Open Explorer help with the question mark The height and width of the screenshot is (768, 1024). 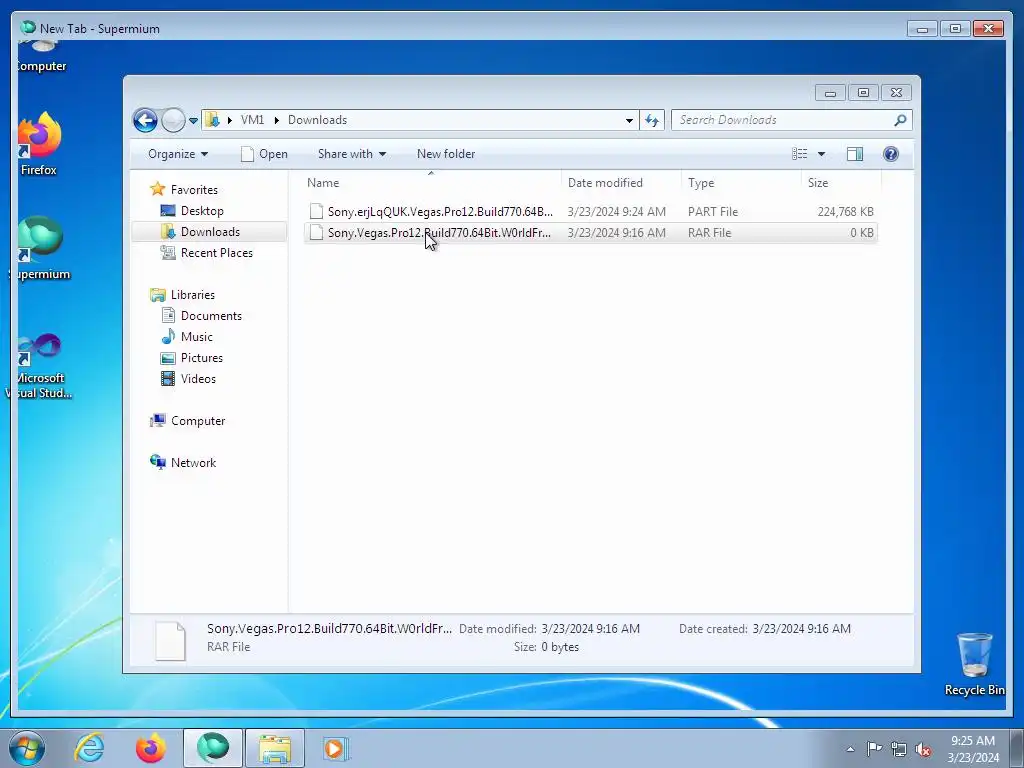click(x=891, y=153)
